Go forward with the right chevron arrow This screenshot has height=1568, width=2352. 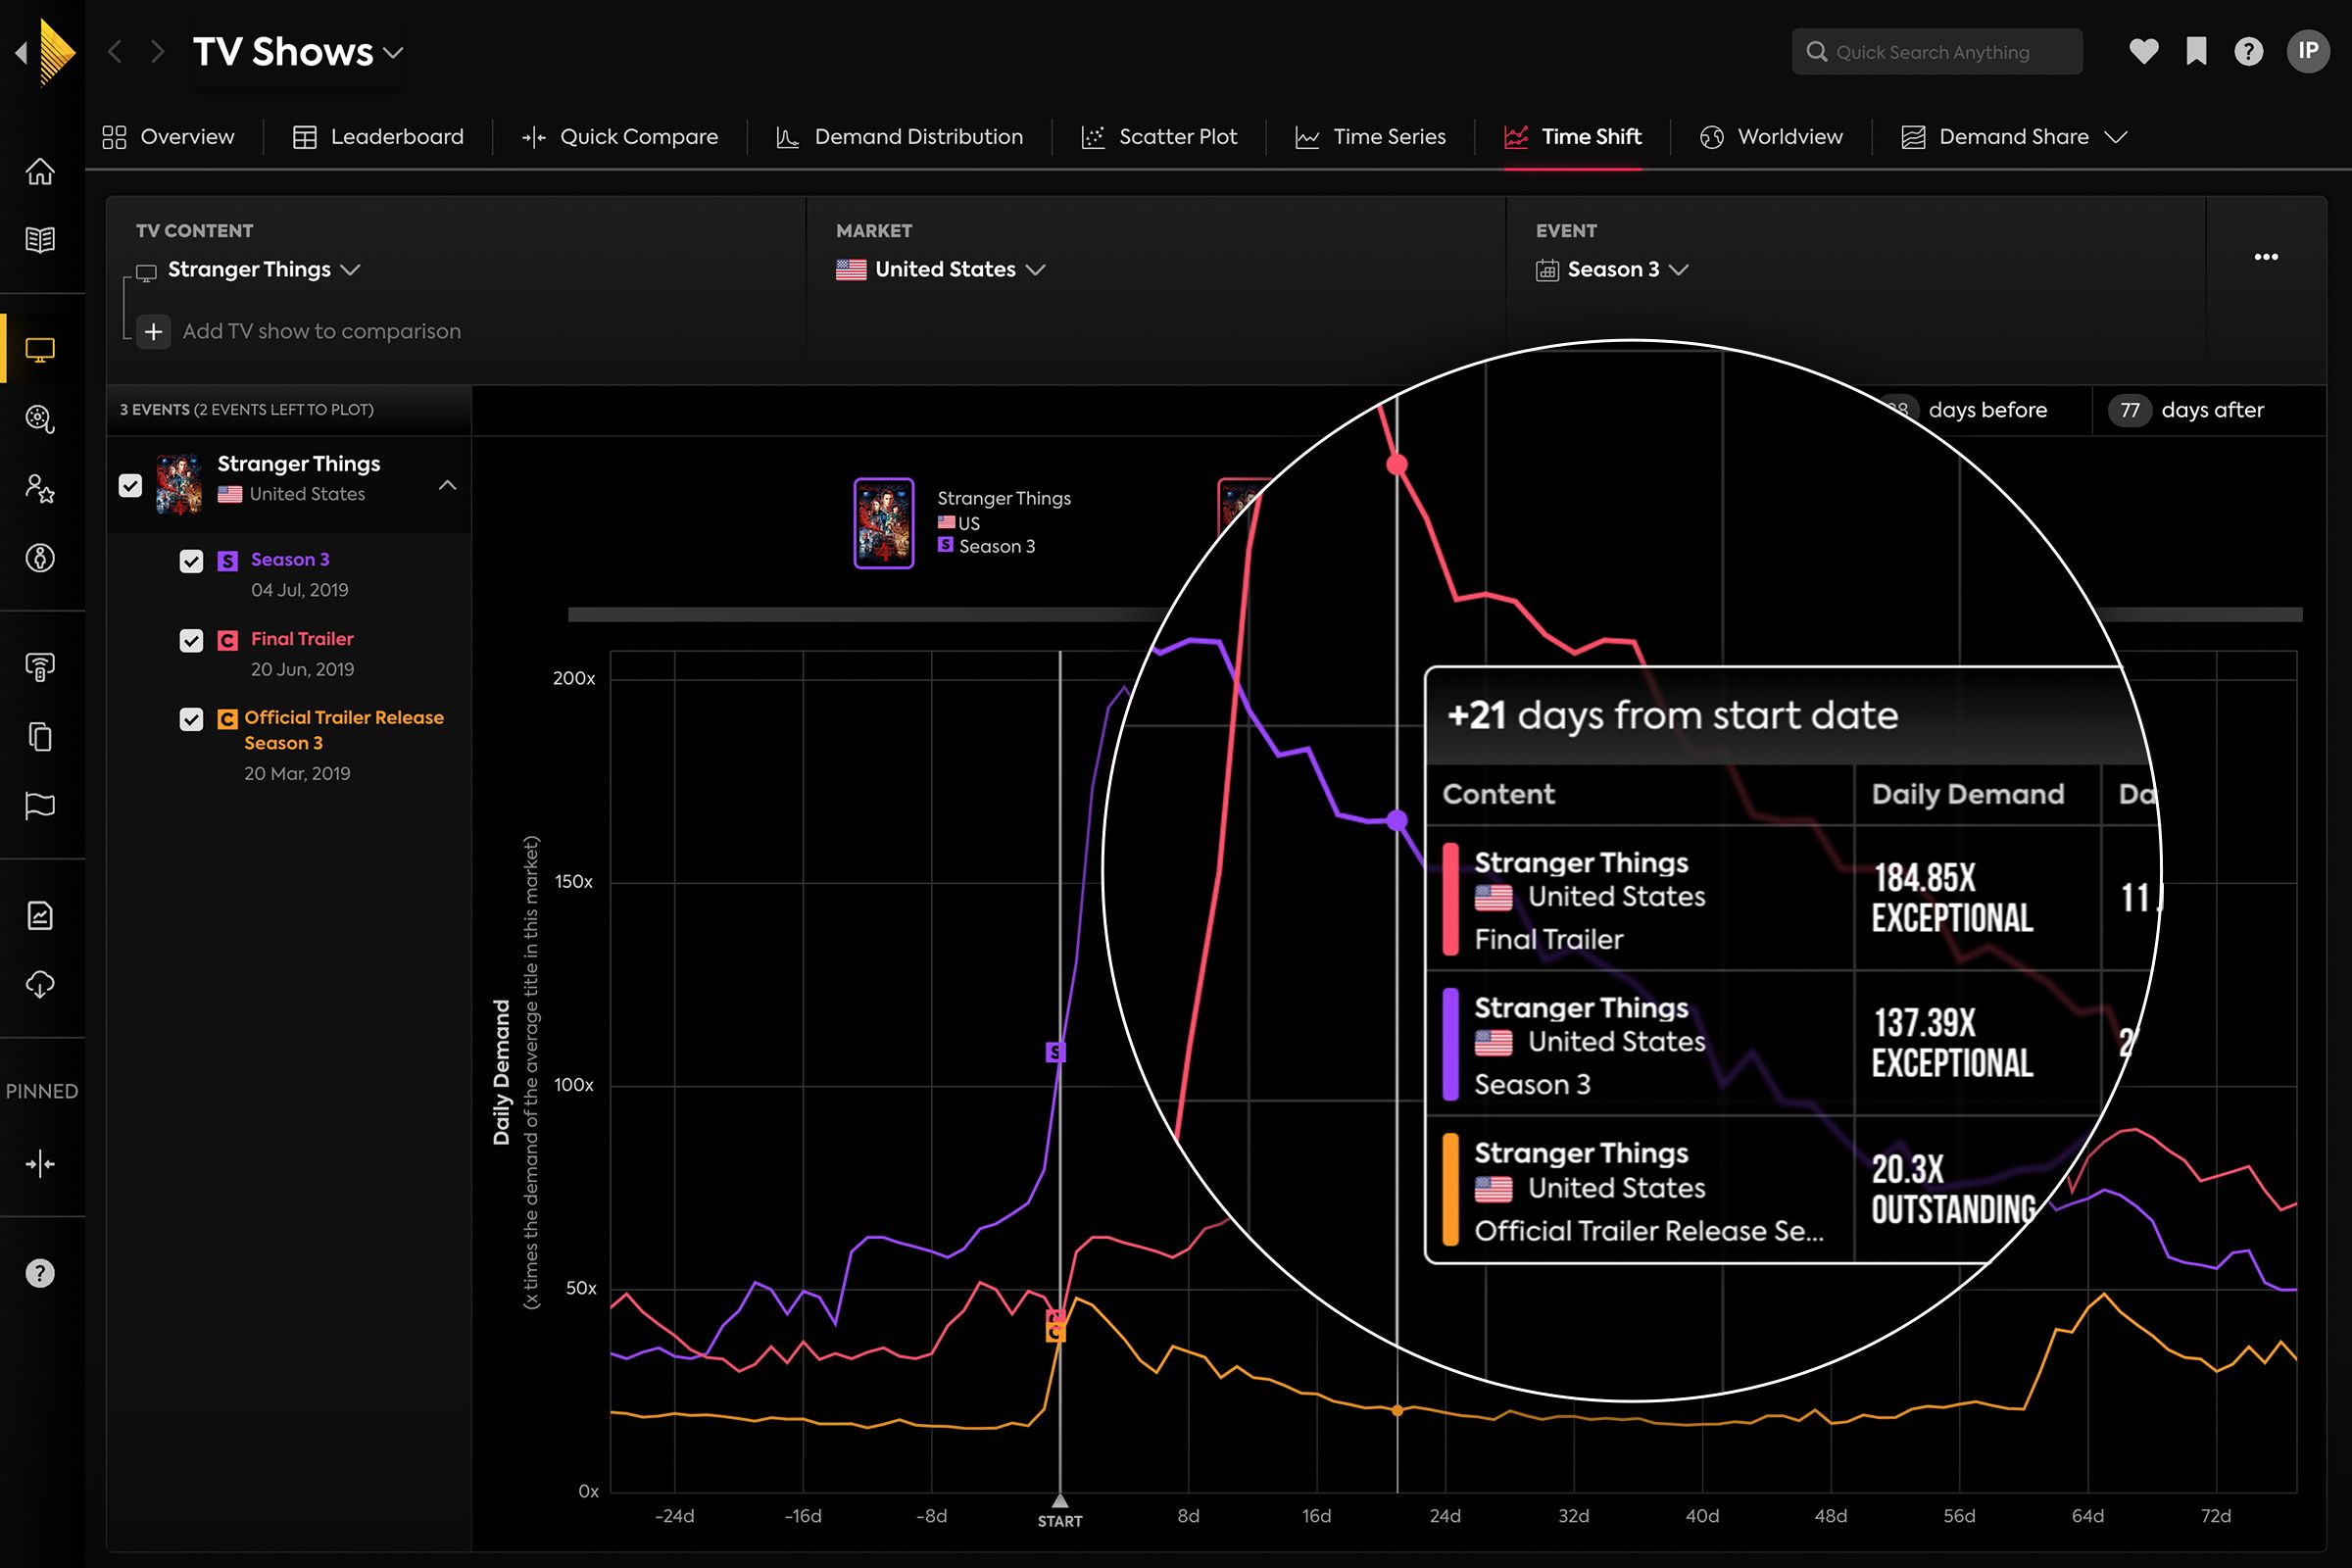[157, 51]
